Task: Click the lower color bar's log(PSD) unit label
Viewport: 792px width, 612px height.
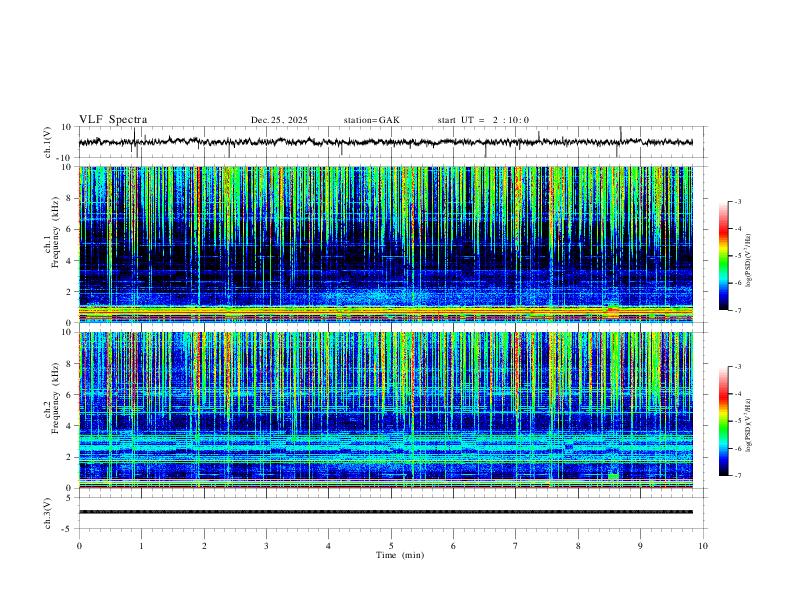Action: point(749,425)
